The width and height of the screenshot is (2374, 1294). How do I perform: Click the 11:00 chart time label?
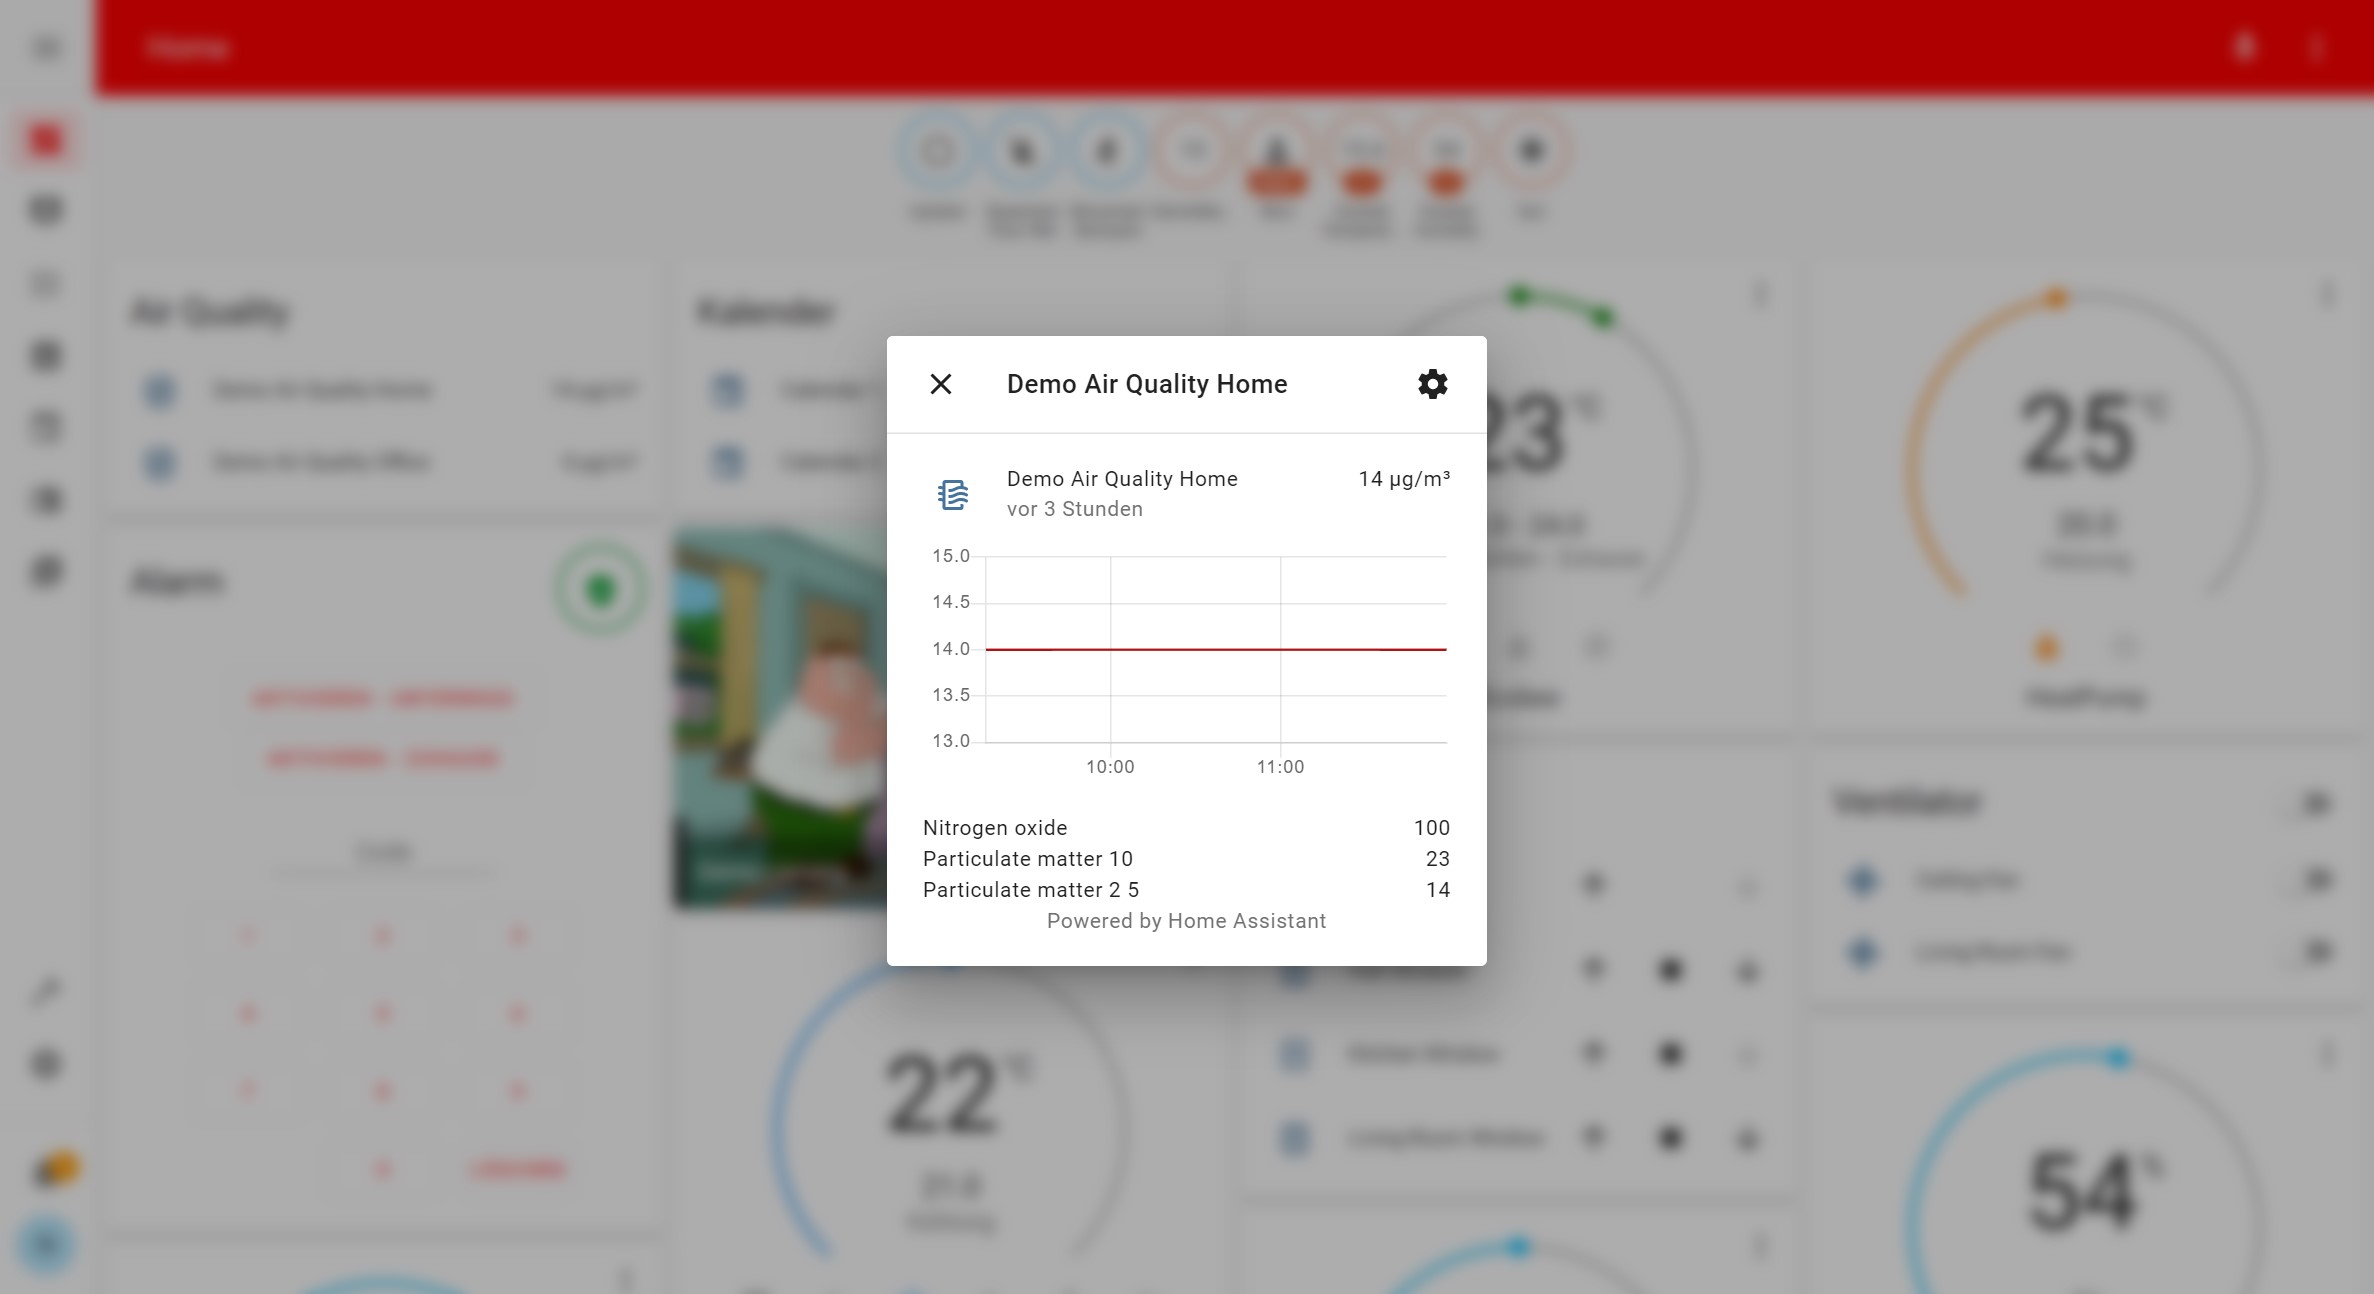tap(1280, 767)
